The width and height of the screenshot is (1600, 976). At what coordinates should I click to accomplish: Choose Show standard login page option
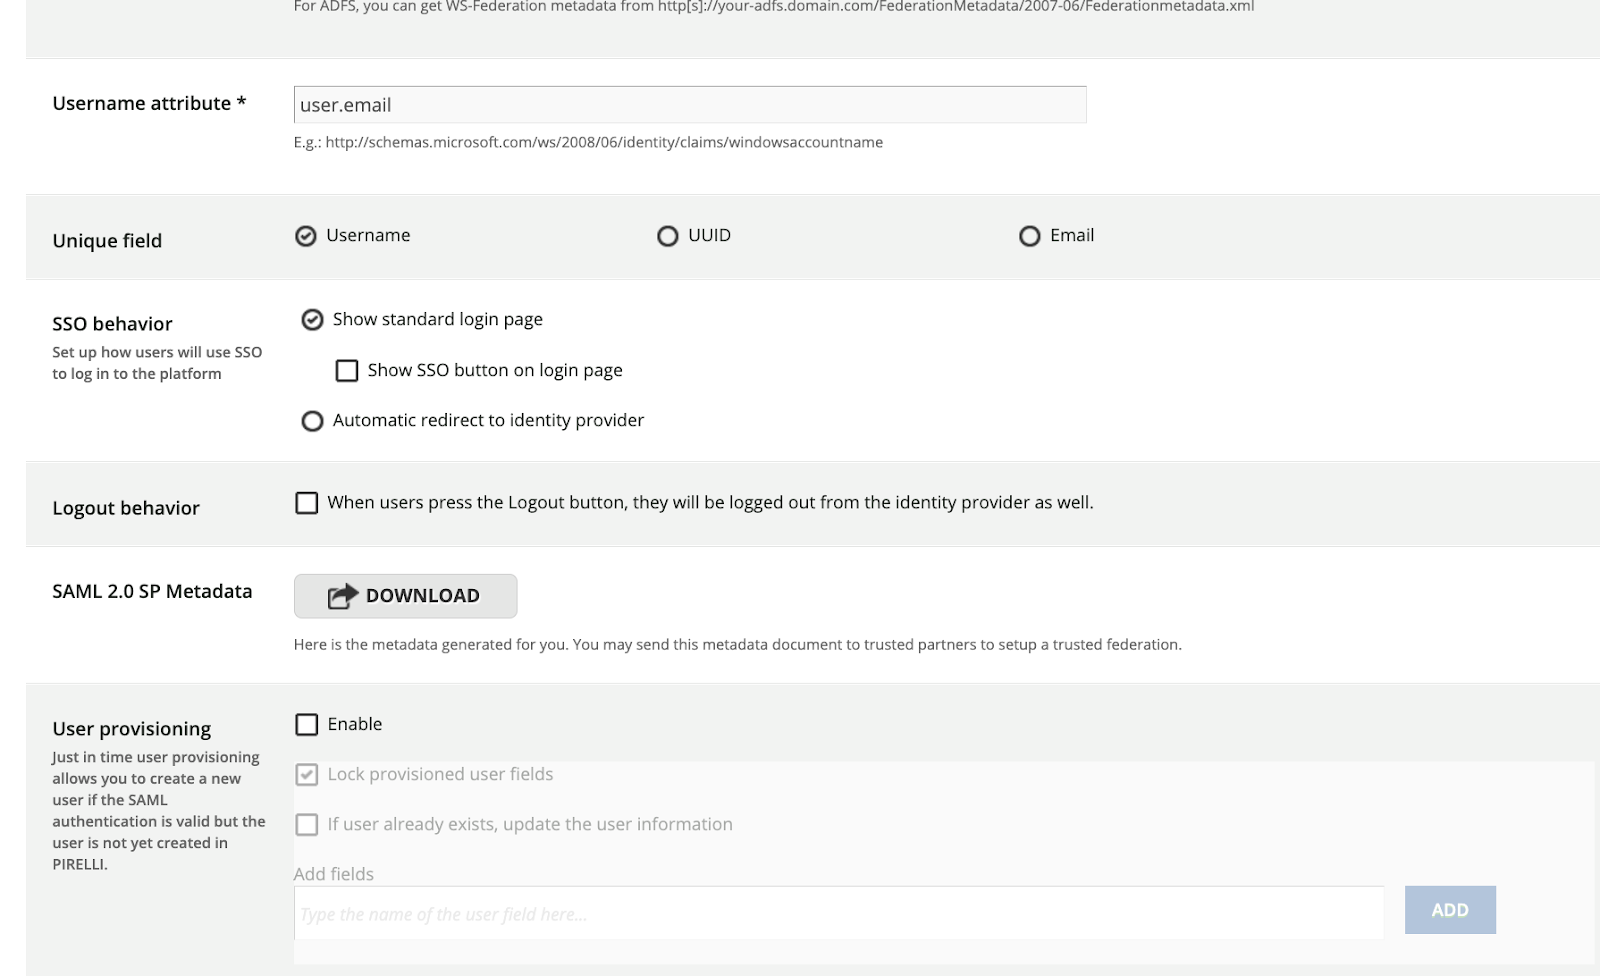tap(312, 320)
